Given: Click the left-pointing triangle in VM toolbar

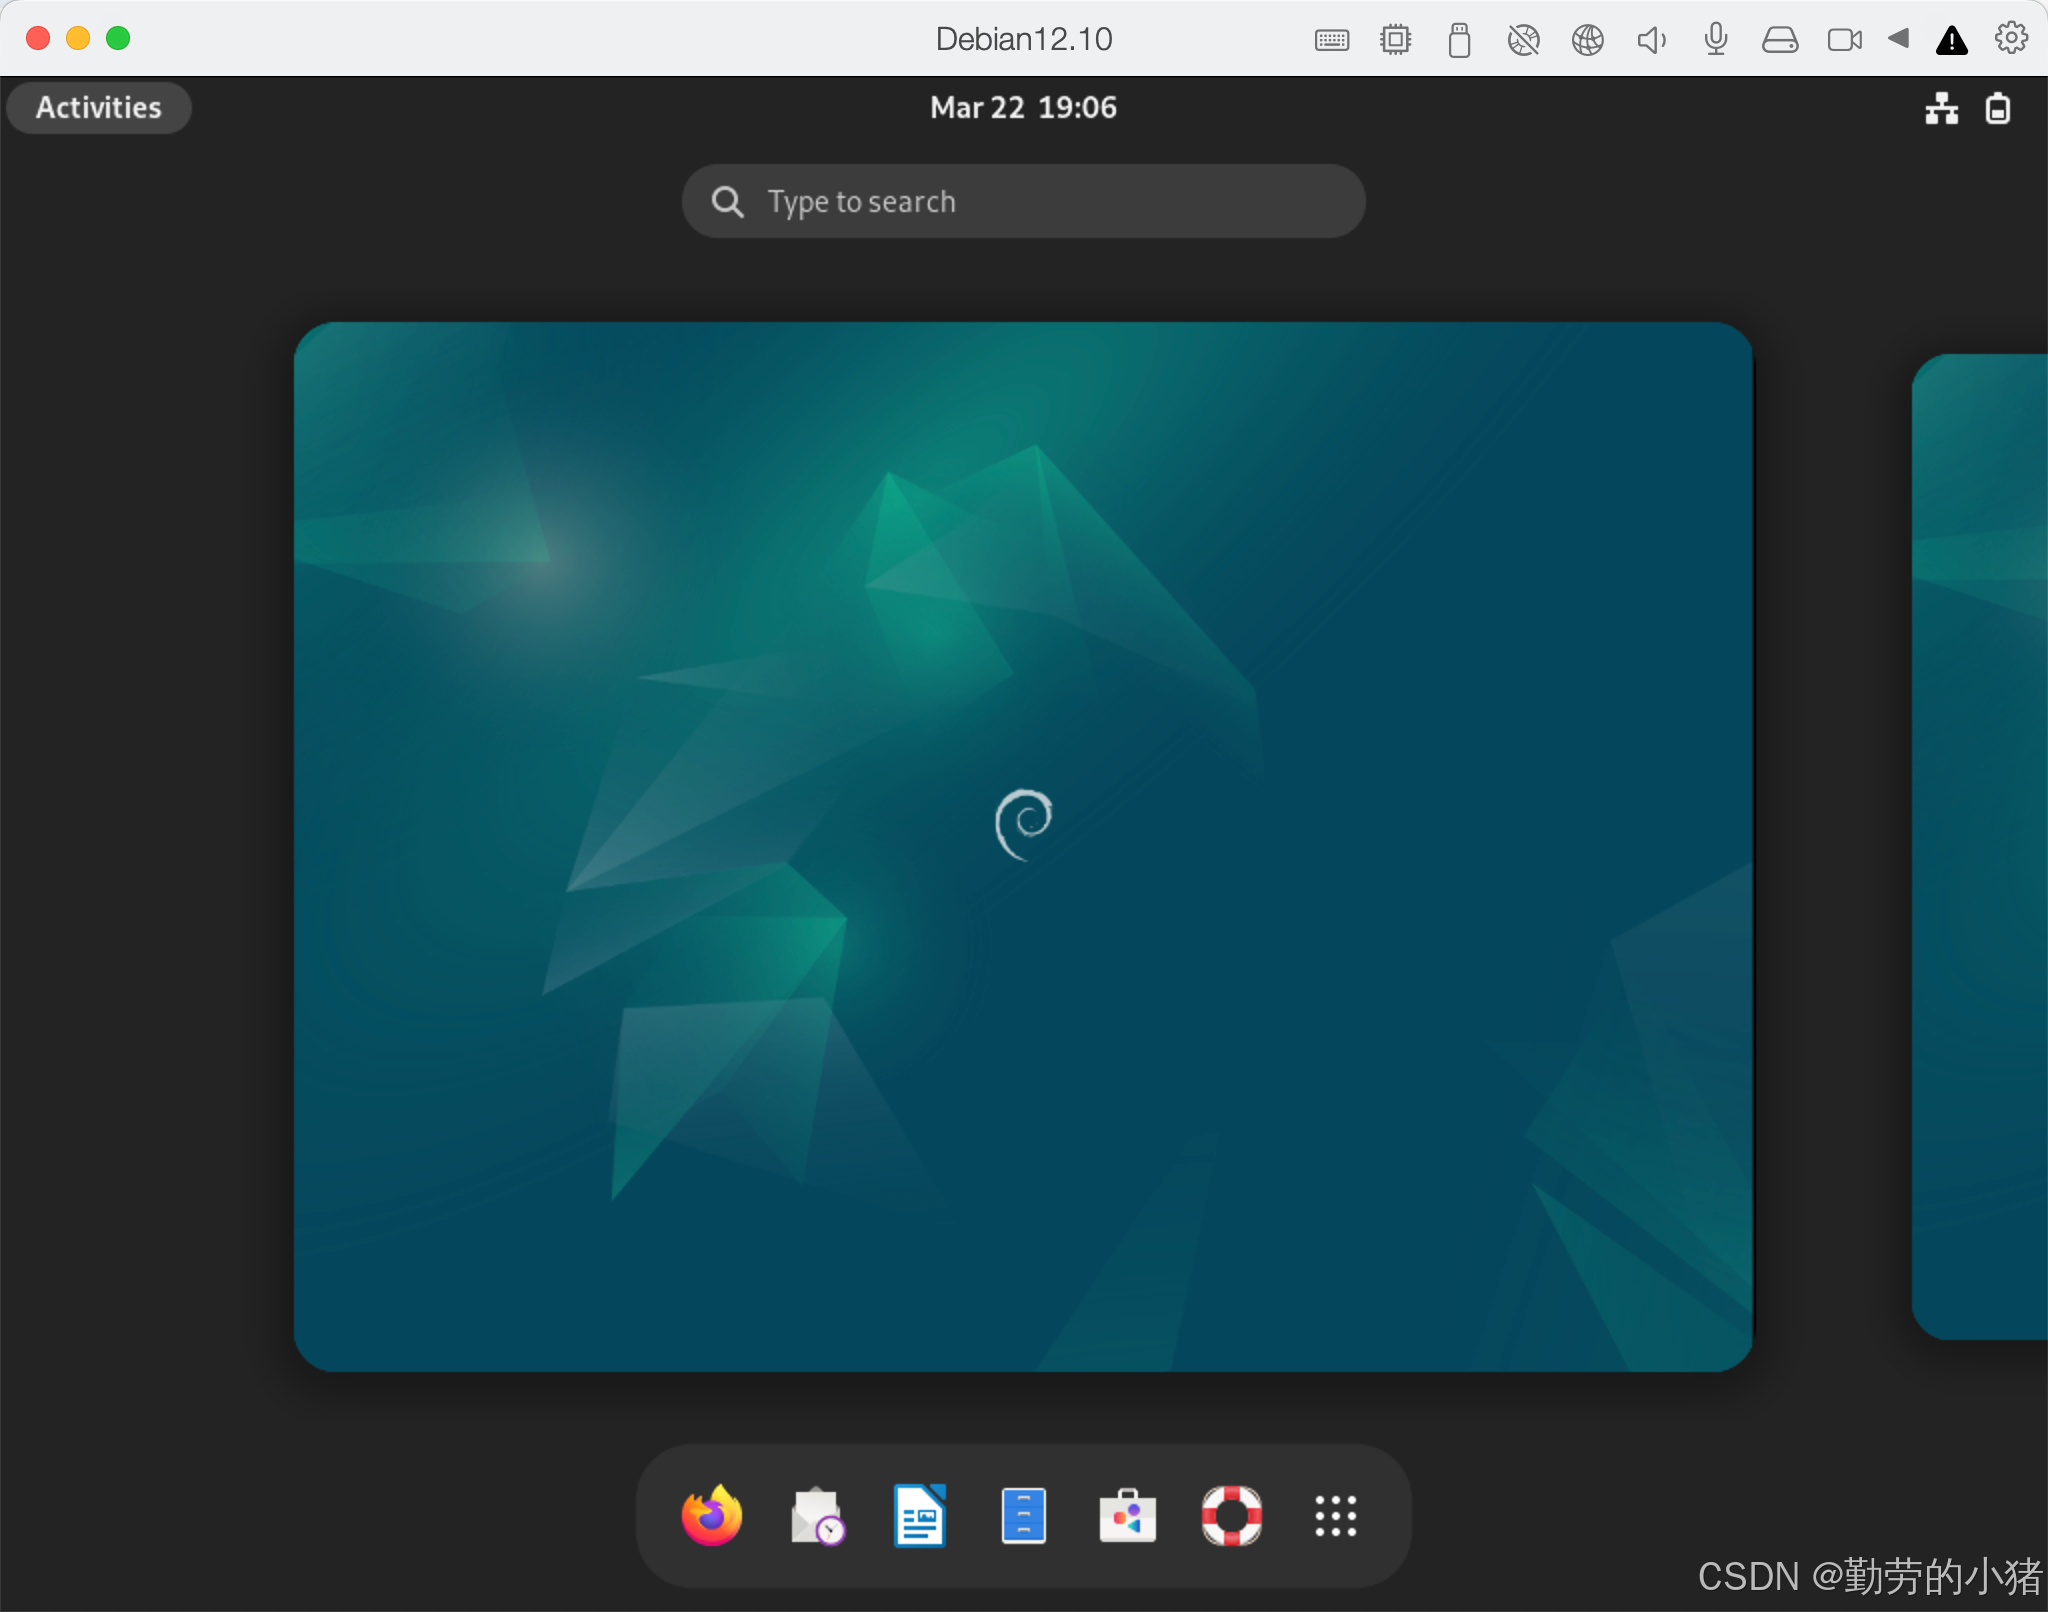Looking at the screenshot, I should point(1898,39).
